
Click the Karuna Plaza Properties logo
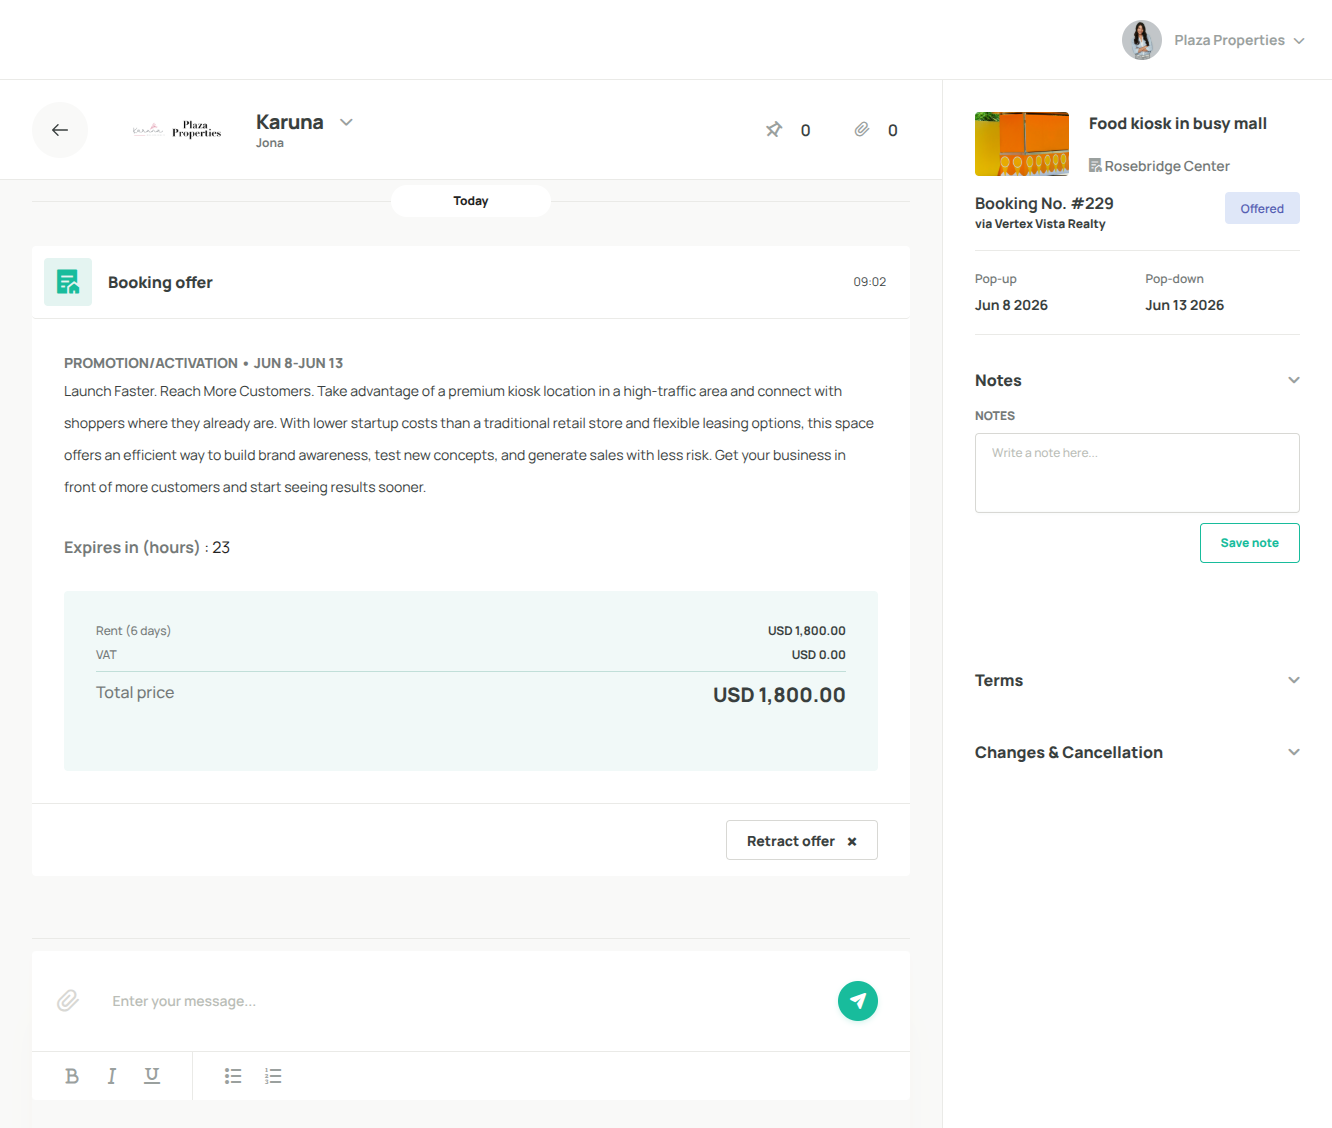point(177,130)
